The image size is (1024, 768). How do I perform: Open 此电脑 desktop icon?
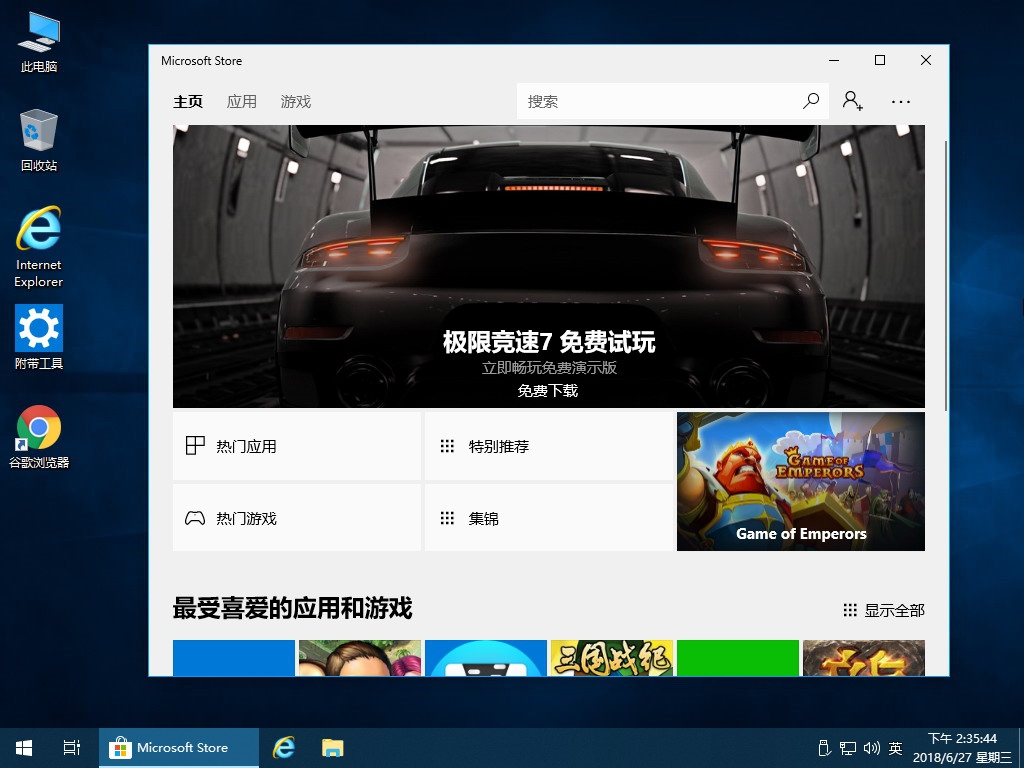click(x=39, y=43)
